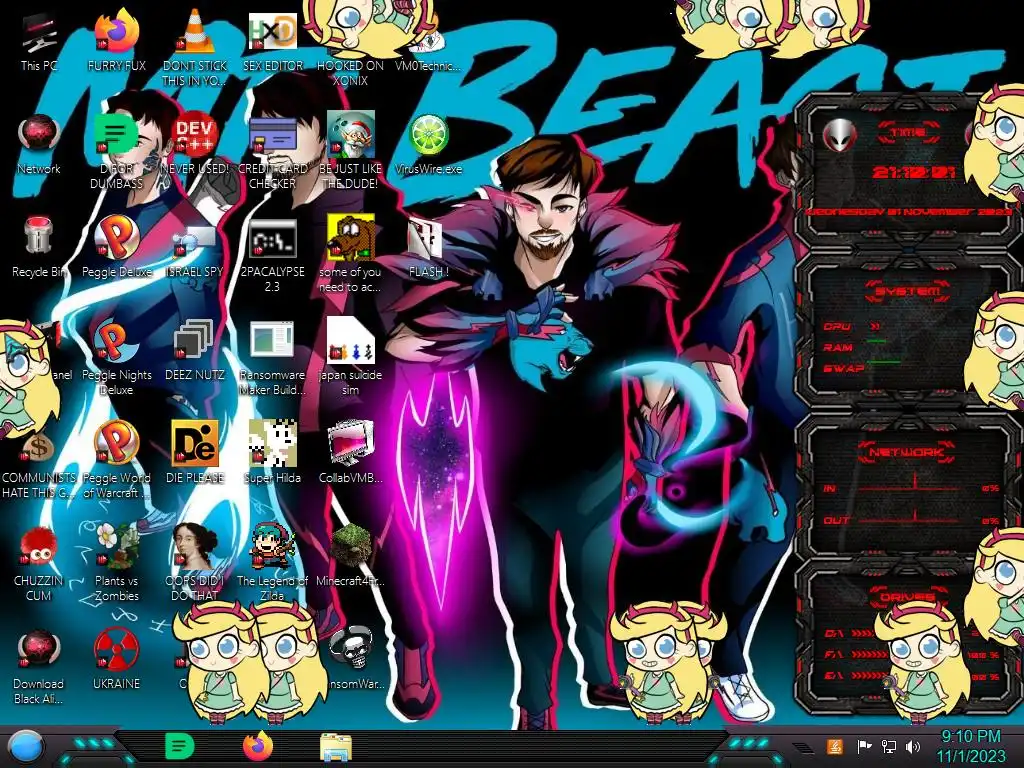Click the Action Center flag tray icon

(x=864, y=746)
